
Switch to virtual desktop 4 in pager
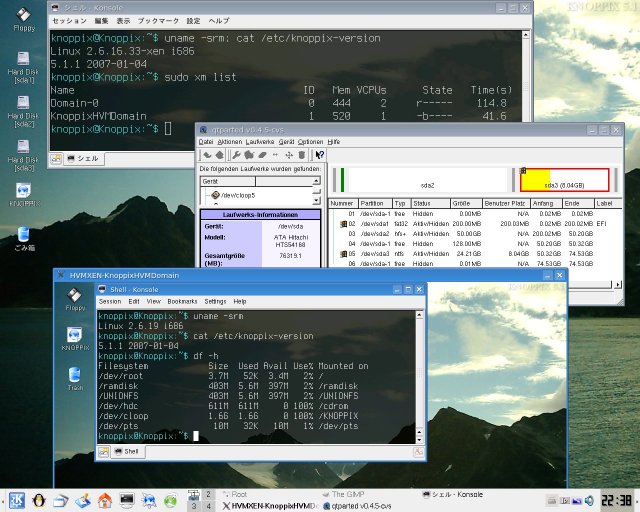point(208,506)
